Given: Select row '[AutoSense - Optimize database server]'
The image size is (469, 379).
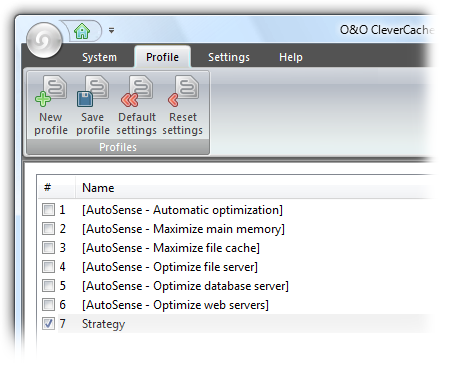Looking at the screenshot, I should tap(185, 286).
